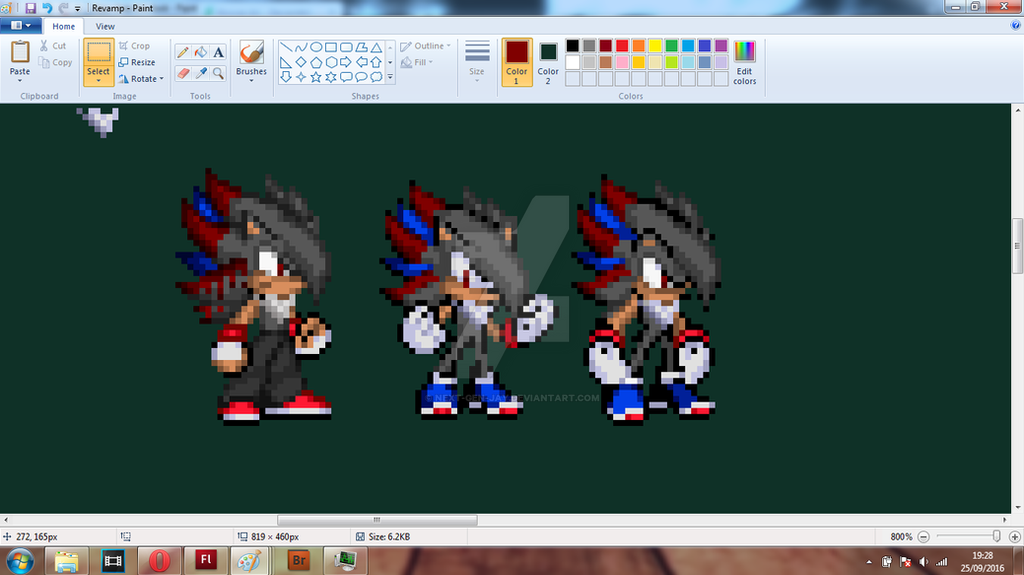Open the shape Outline dropdown
The height and width of the screenshot is (575, 1024).
[426, 46]
